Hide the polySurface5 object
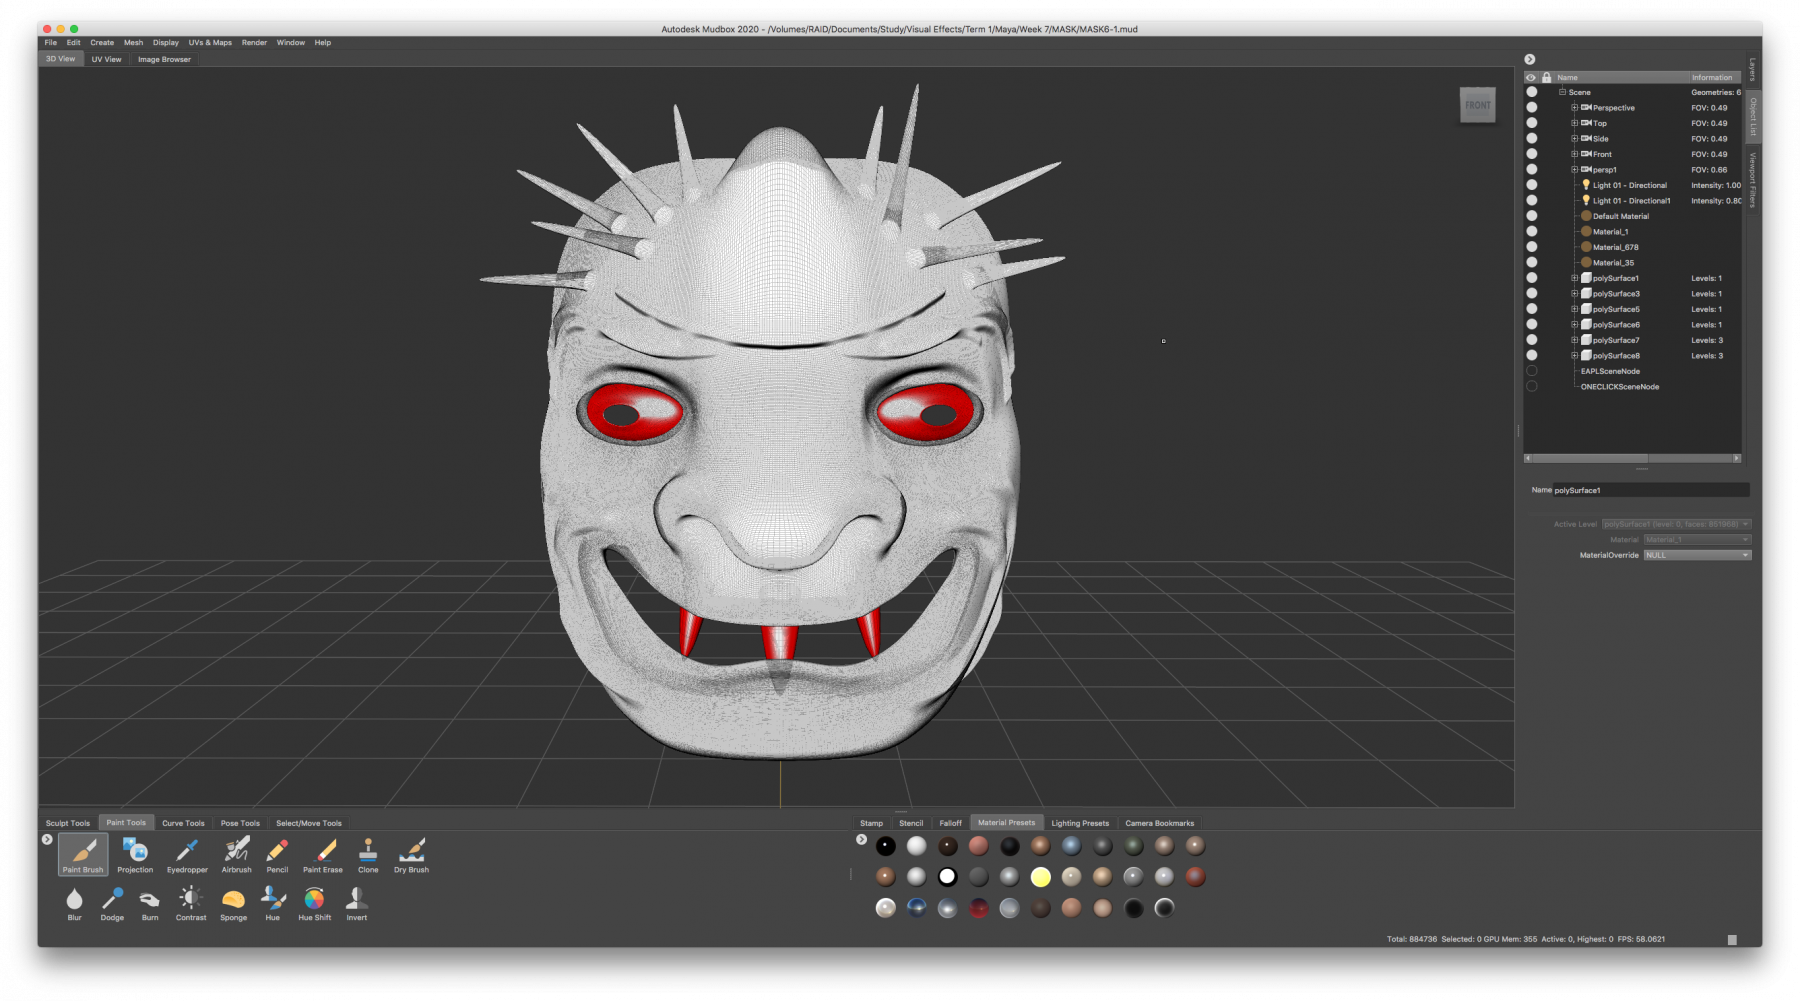This screenshot has width=1800, height=1001. 1531,309
